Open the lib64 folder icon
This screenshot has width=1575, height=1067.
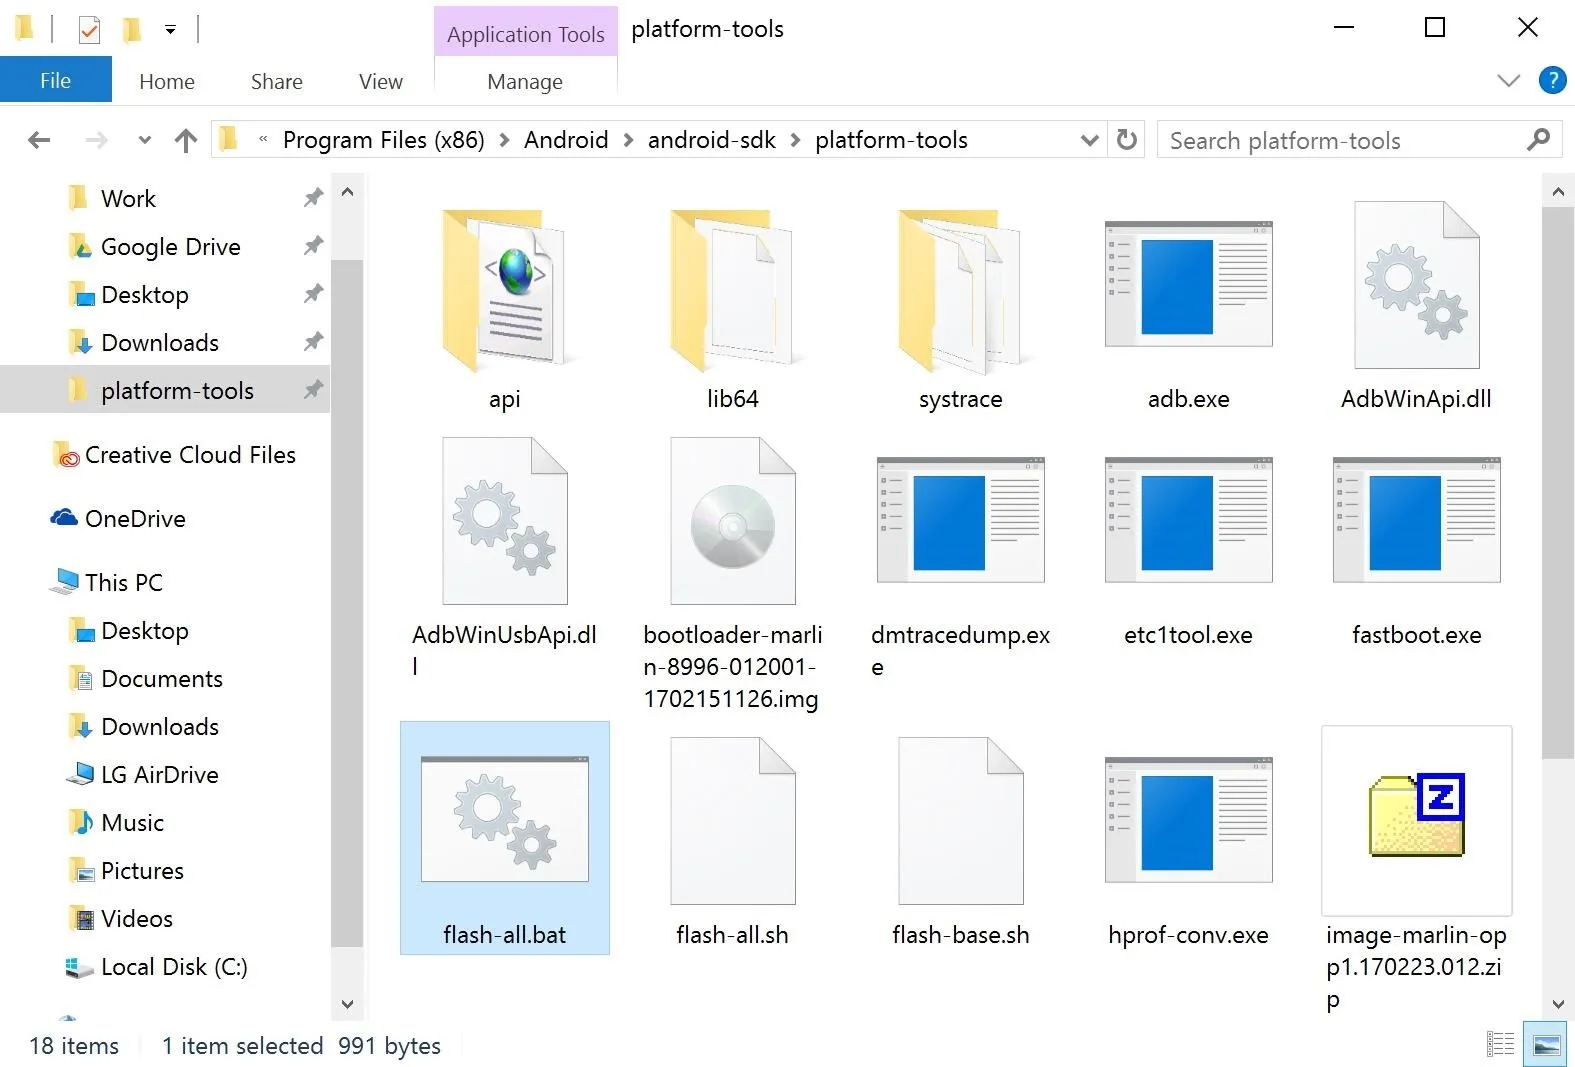tap(731, 289)
